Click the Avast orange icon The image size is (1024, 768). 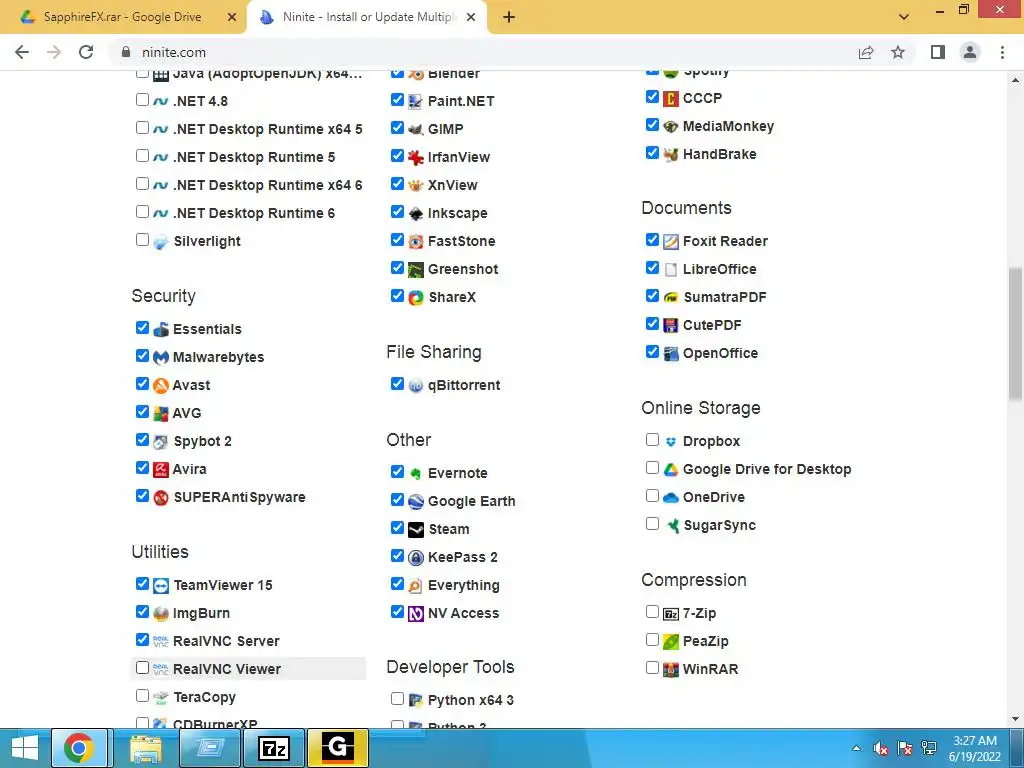[x=161, y=385]
